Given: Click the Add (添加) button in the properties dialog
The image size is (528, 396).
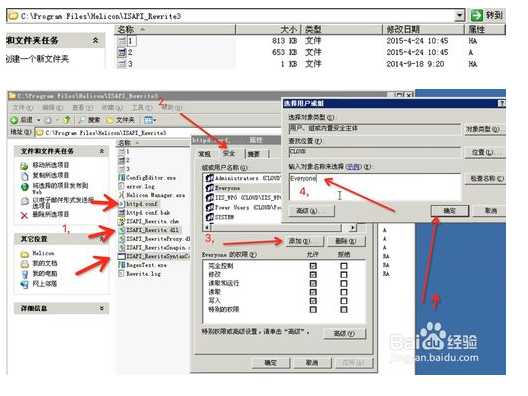Looking at the screenshot, I should coord(304,241).
